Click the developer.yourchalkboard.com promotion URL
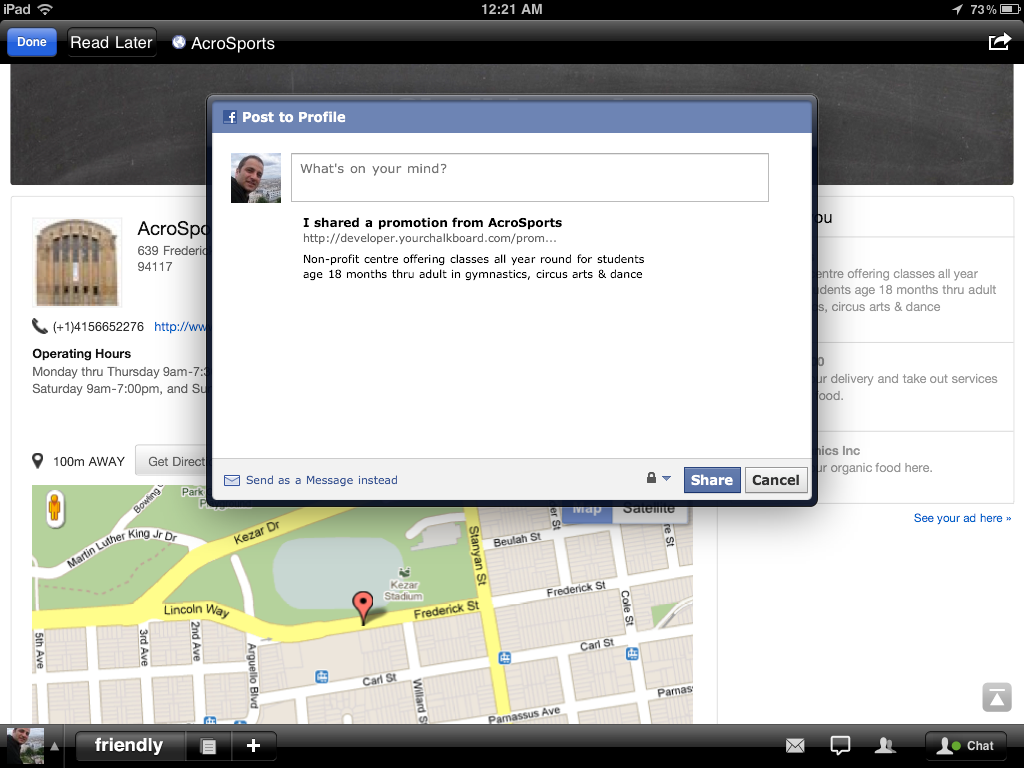Viewport: 1024px width, 768px height. pos(430,238)
